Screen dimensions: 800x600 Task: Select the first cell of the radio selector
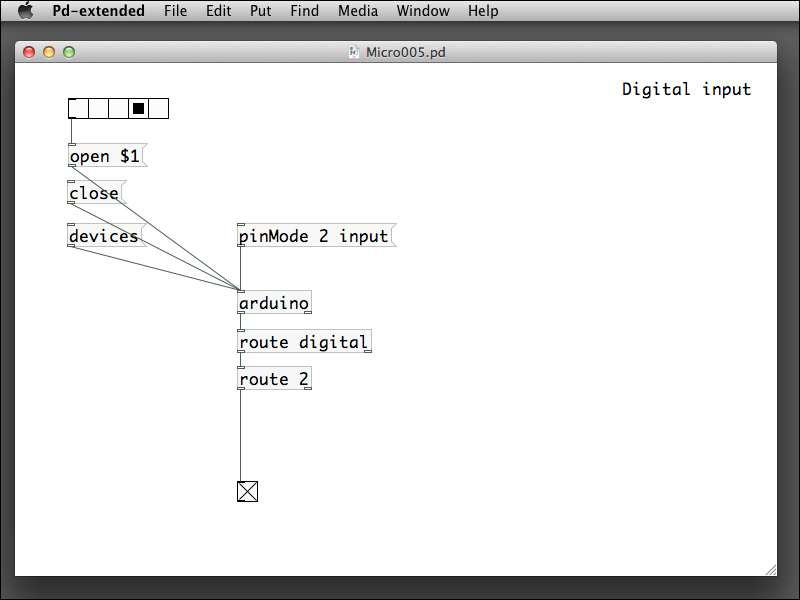tap(78, 108)
